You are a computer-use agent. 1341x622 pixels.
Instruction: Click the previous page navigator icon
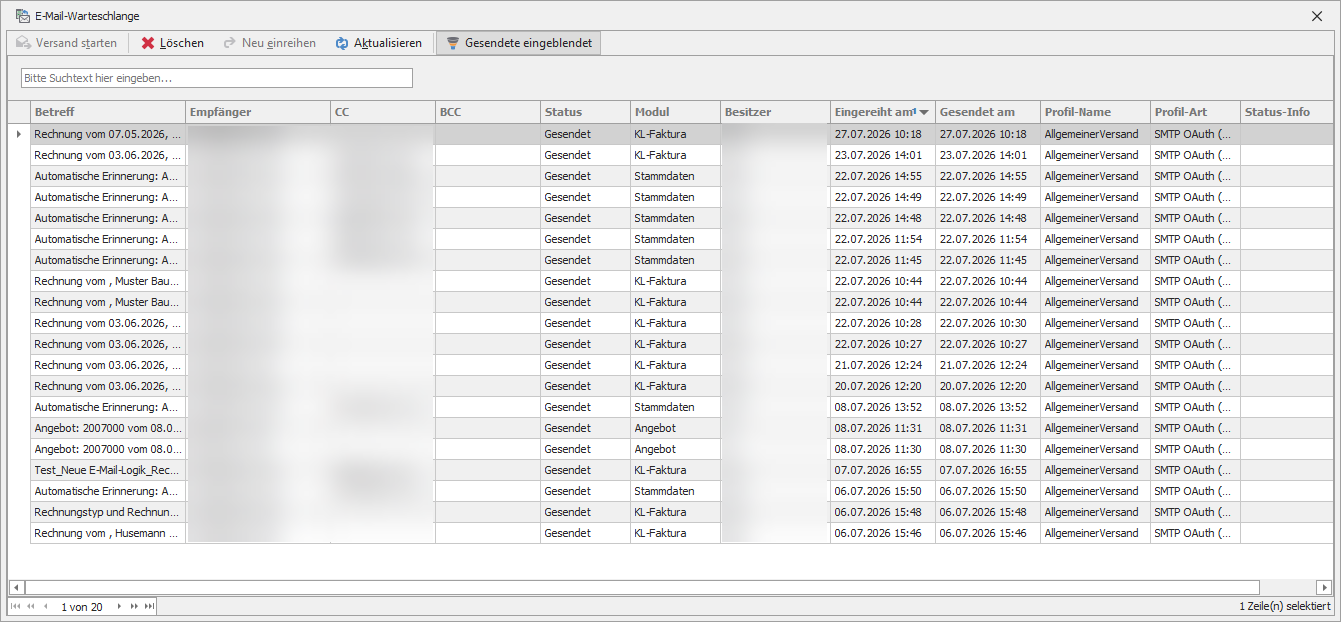[30, 607]
